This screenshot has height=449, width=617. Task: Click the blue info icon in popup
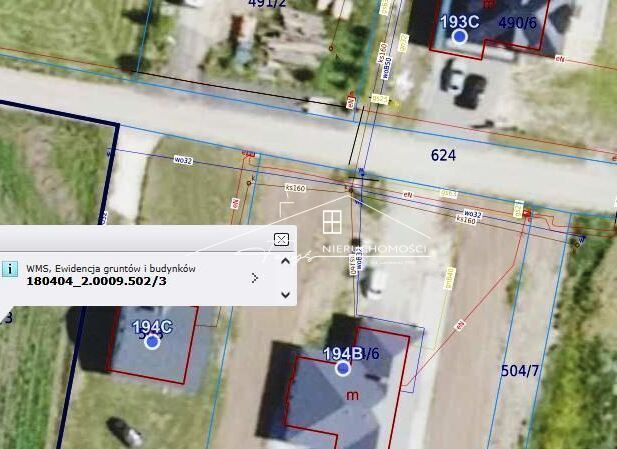[x=9, y=268]
